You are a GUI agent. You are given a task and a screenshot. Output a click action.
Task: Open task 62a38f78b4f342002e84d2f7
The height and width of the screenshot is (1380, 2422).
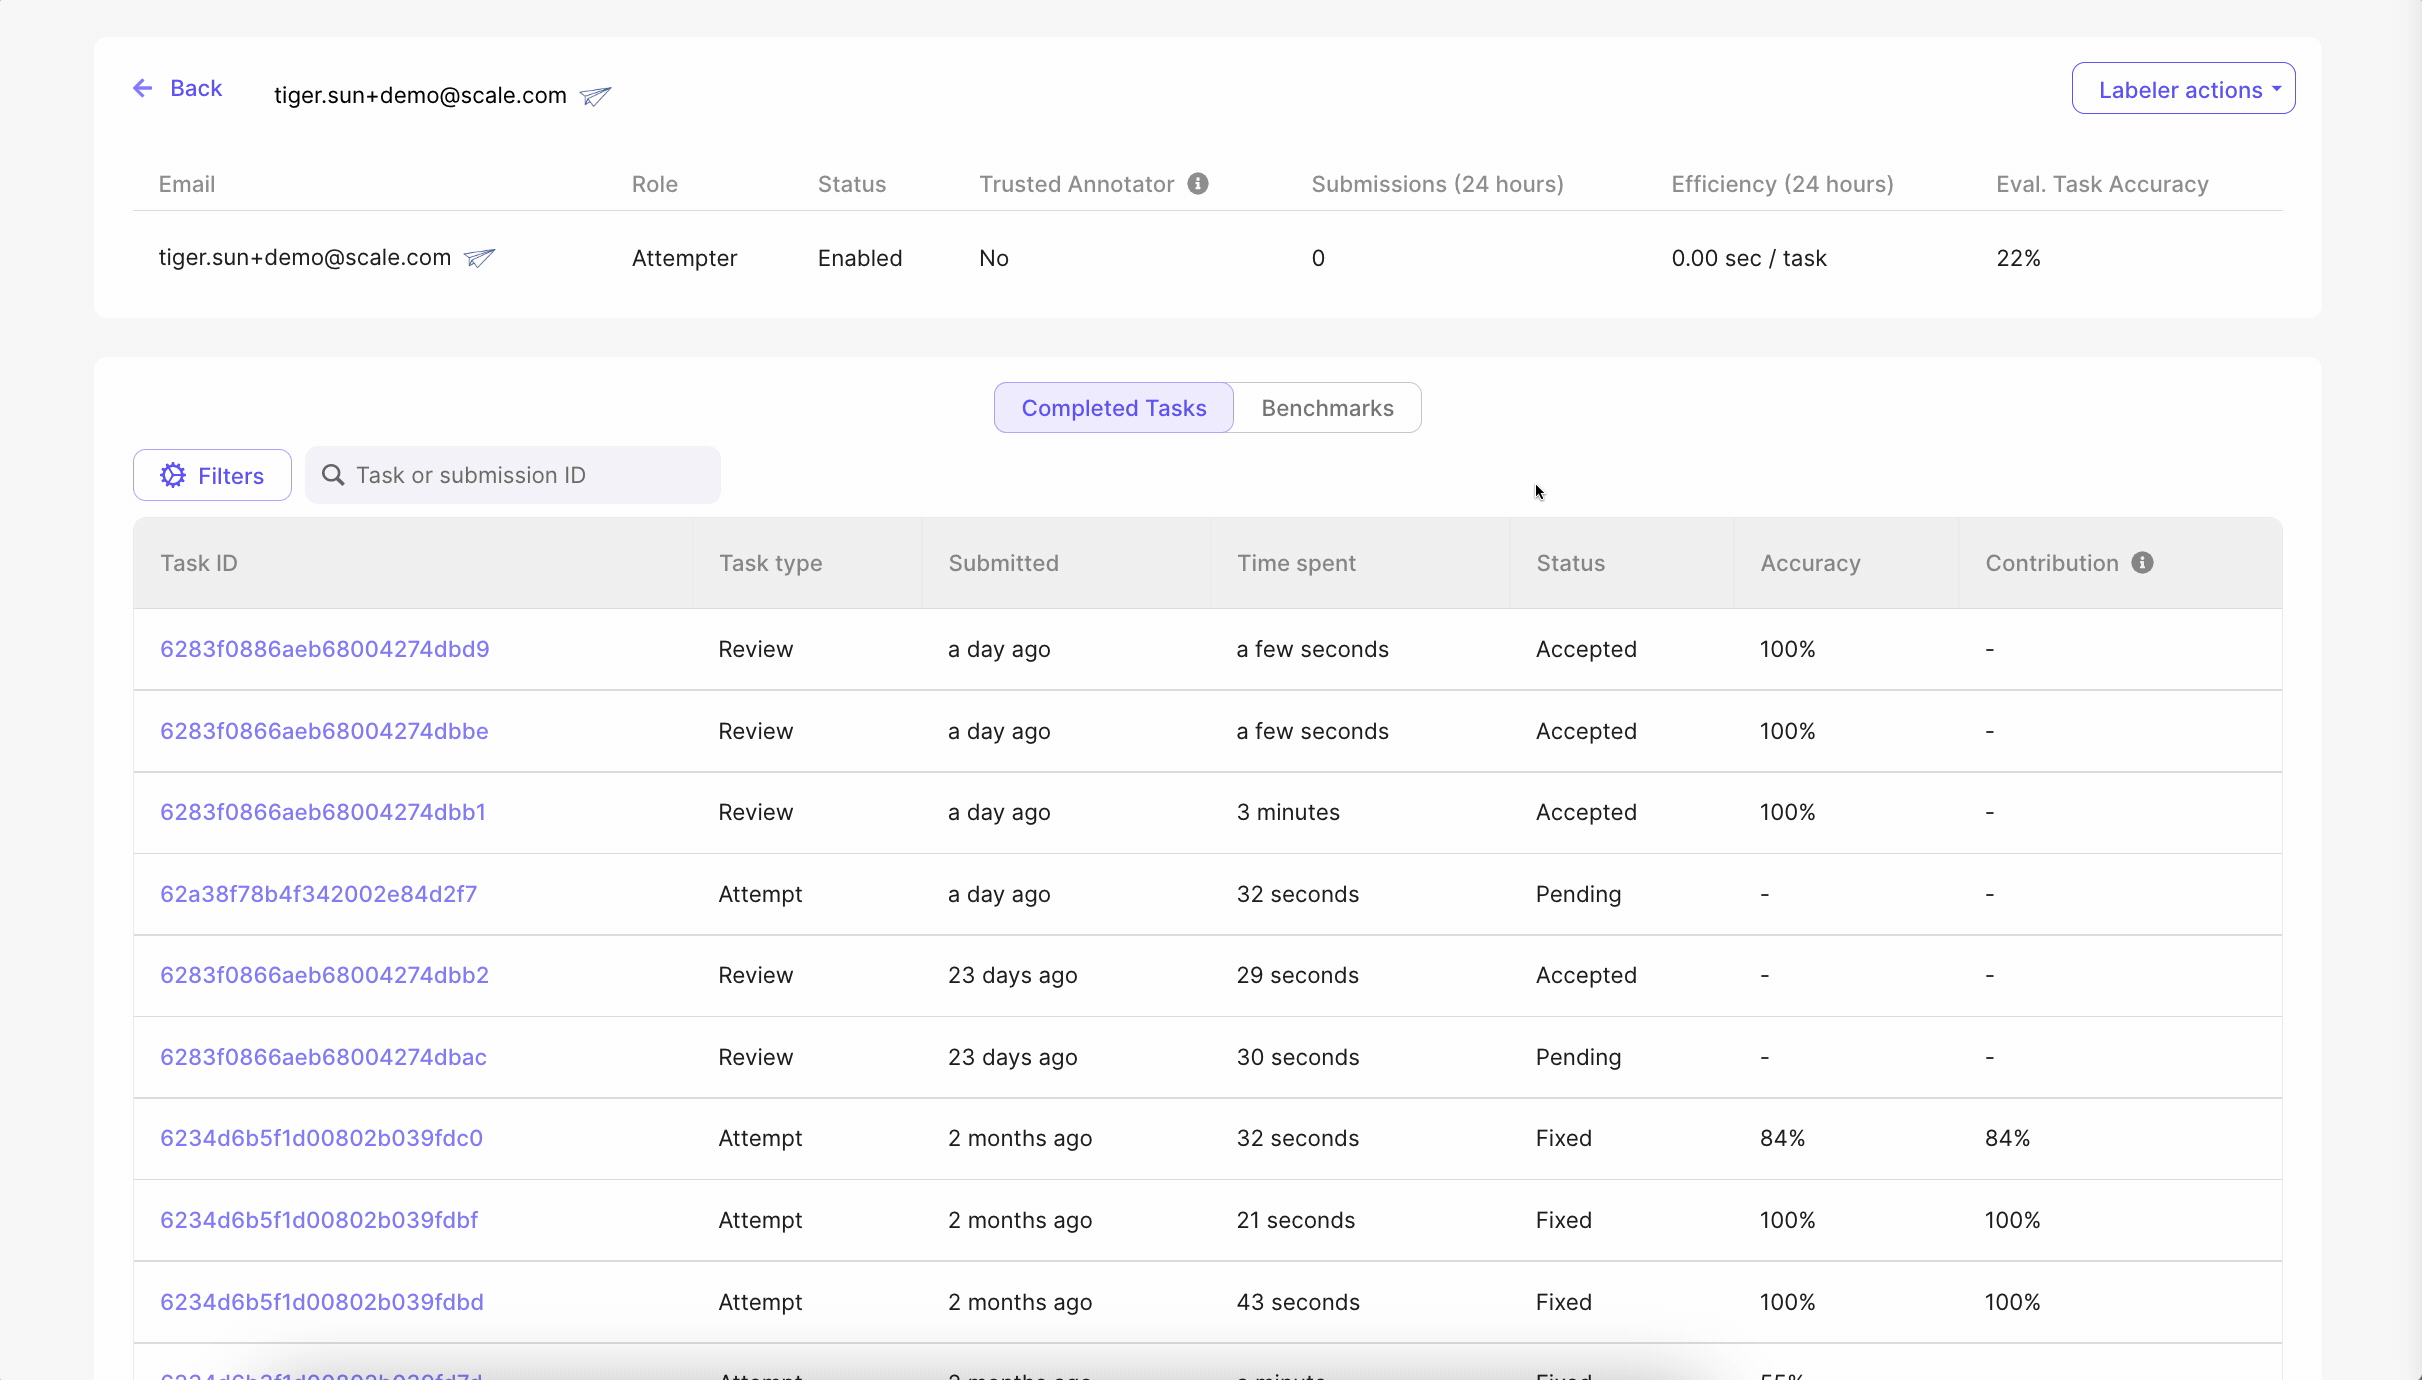click(319, 894)
